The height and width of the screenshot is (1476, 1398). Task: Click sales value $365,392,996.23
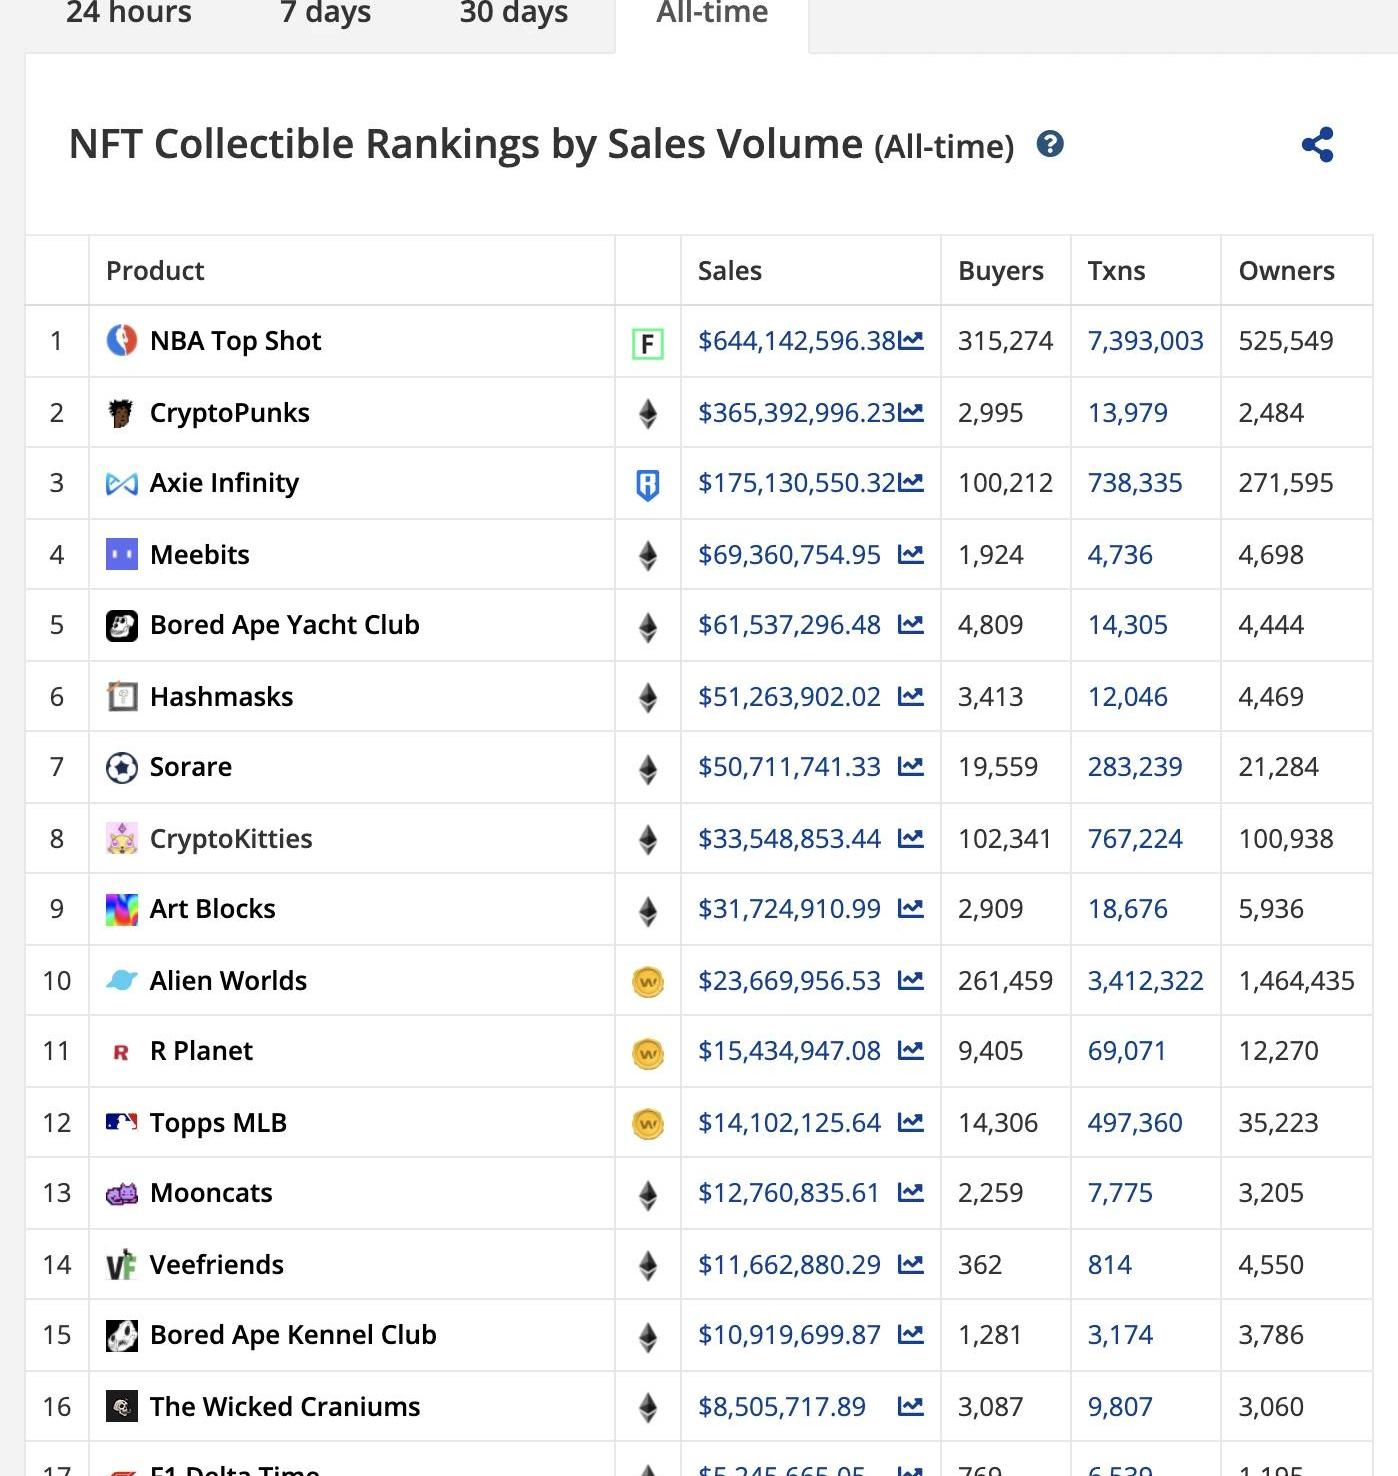click(x=797, y=413)
